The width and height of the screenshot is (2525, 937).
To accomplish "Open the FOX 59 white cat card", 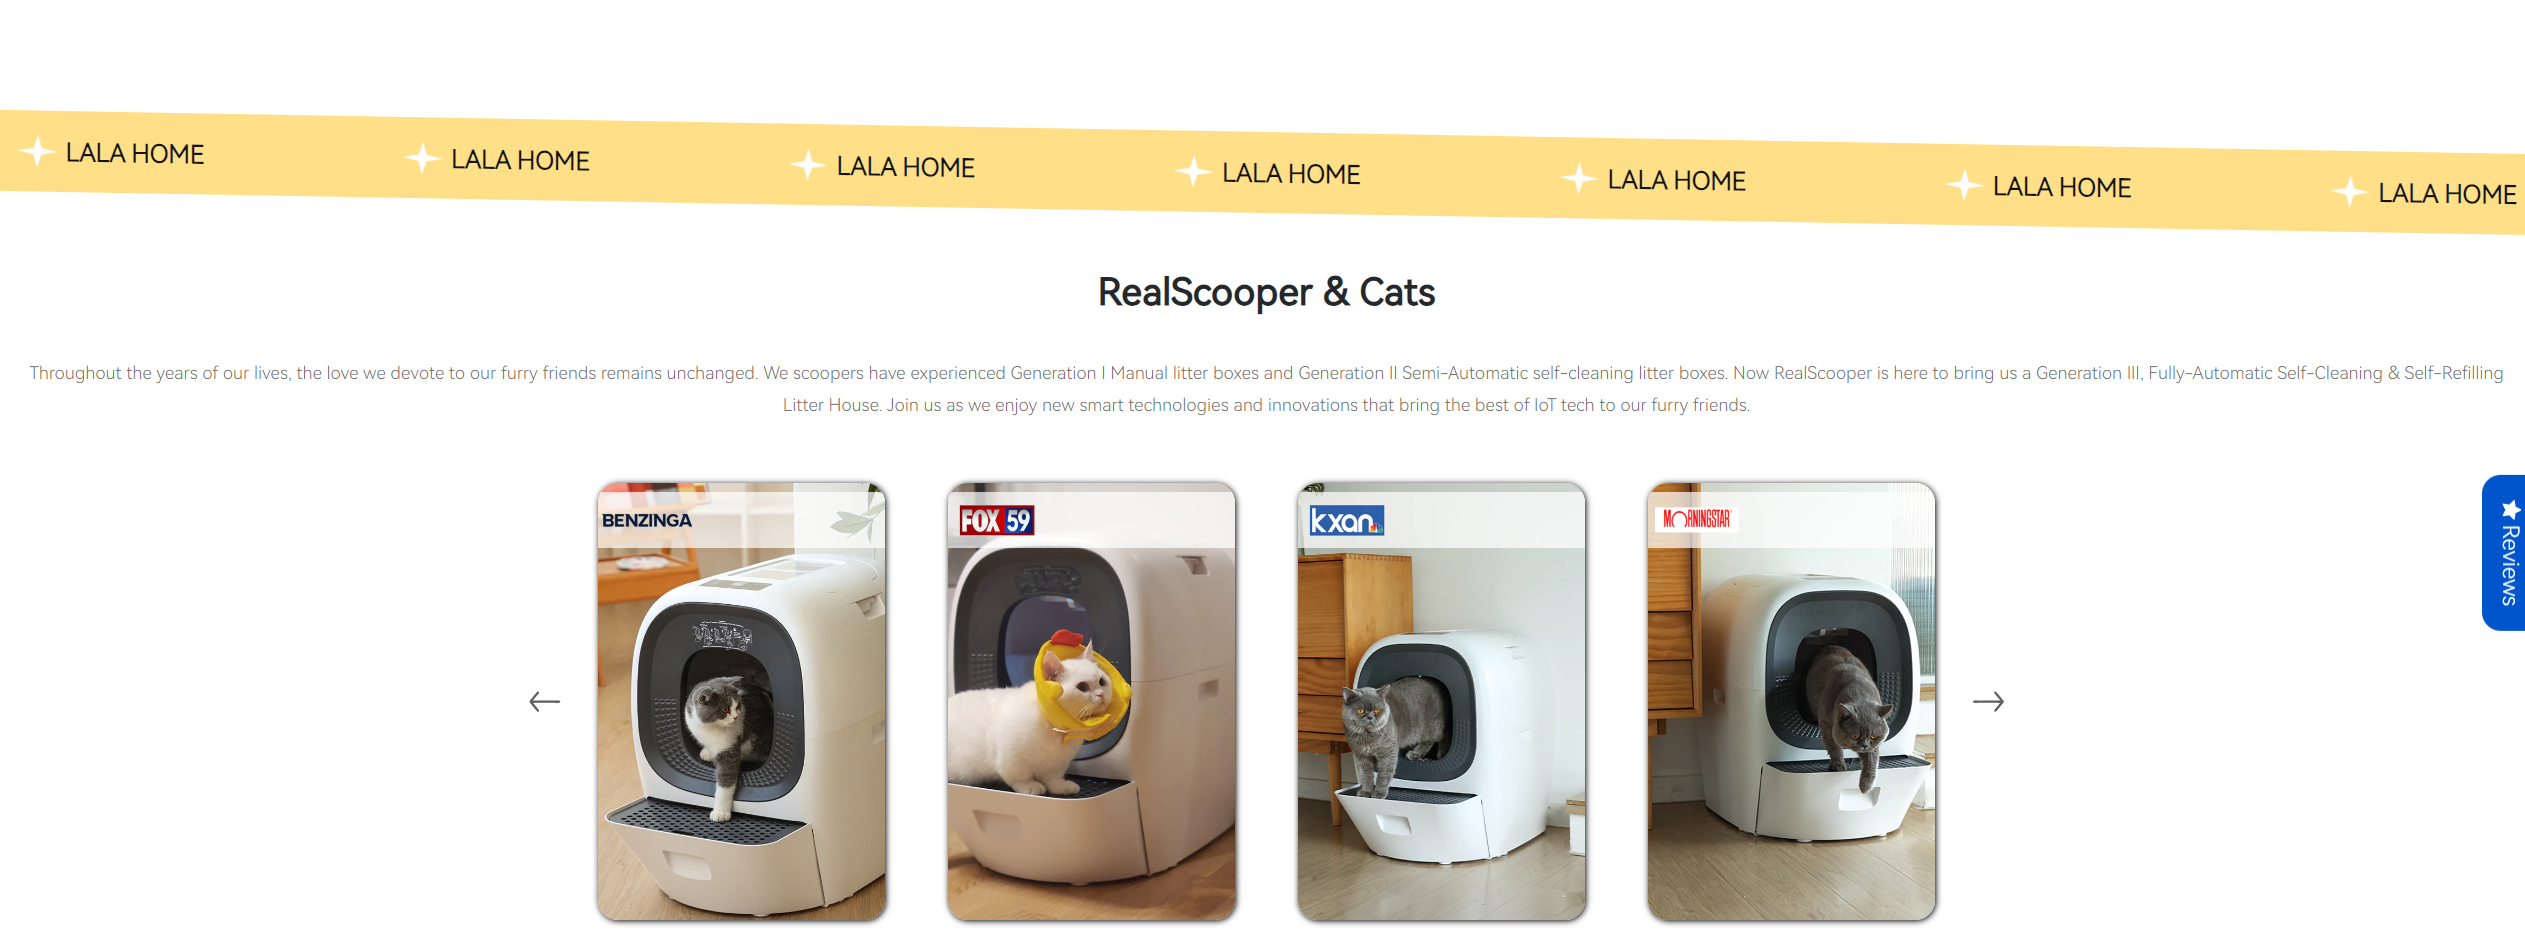I will [1092, 701].
